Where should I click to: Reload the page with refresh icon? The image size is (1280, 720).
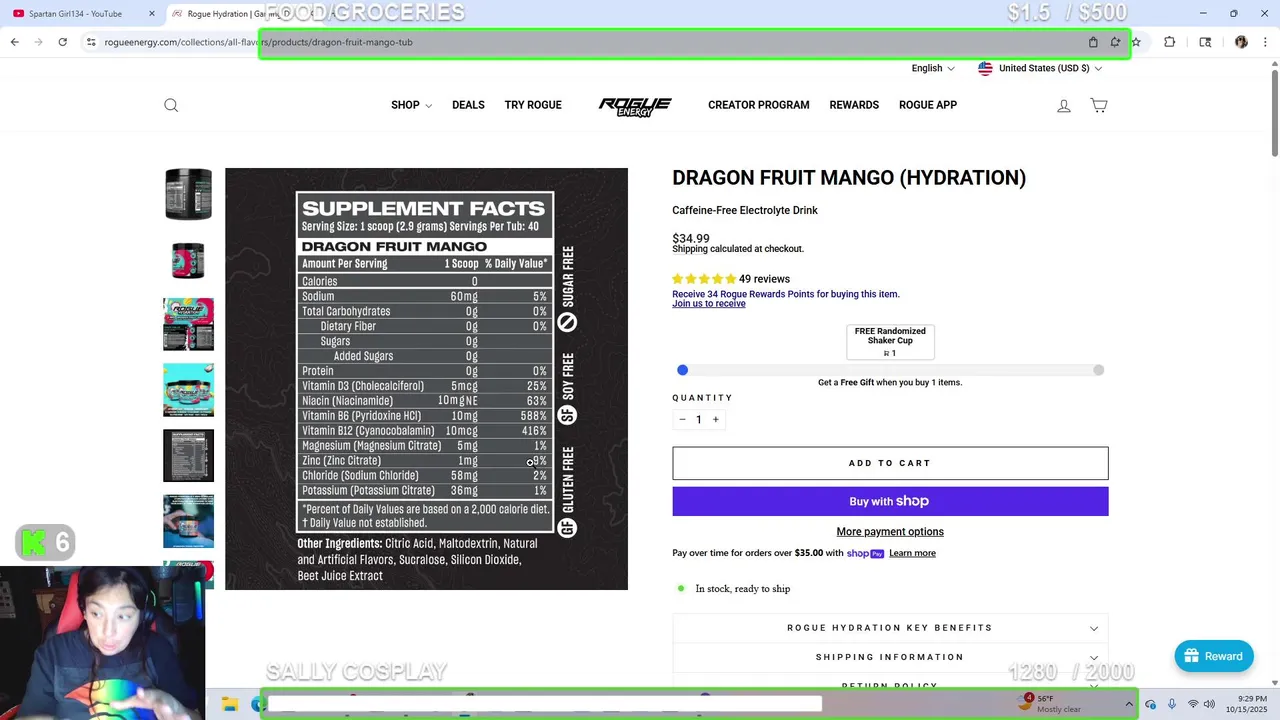pyautogui.click(x=62, y=42)
